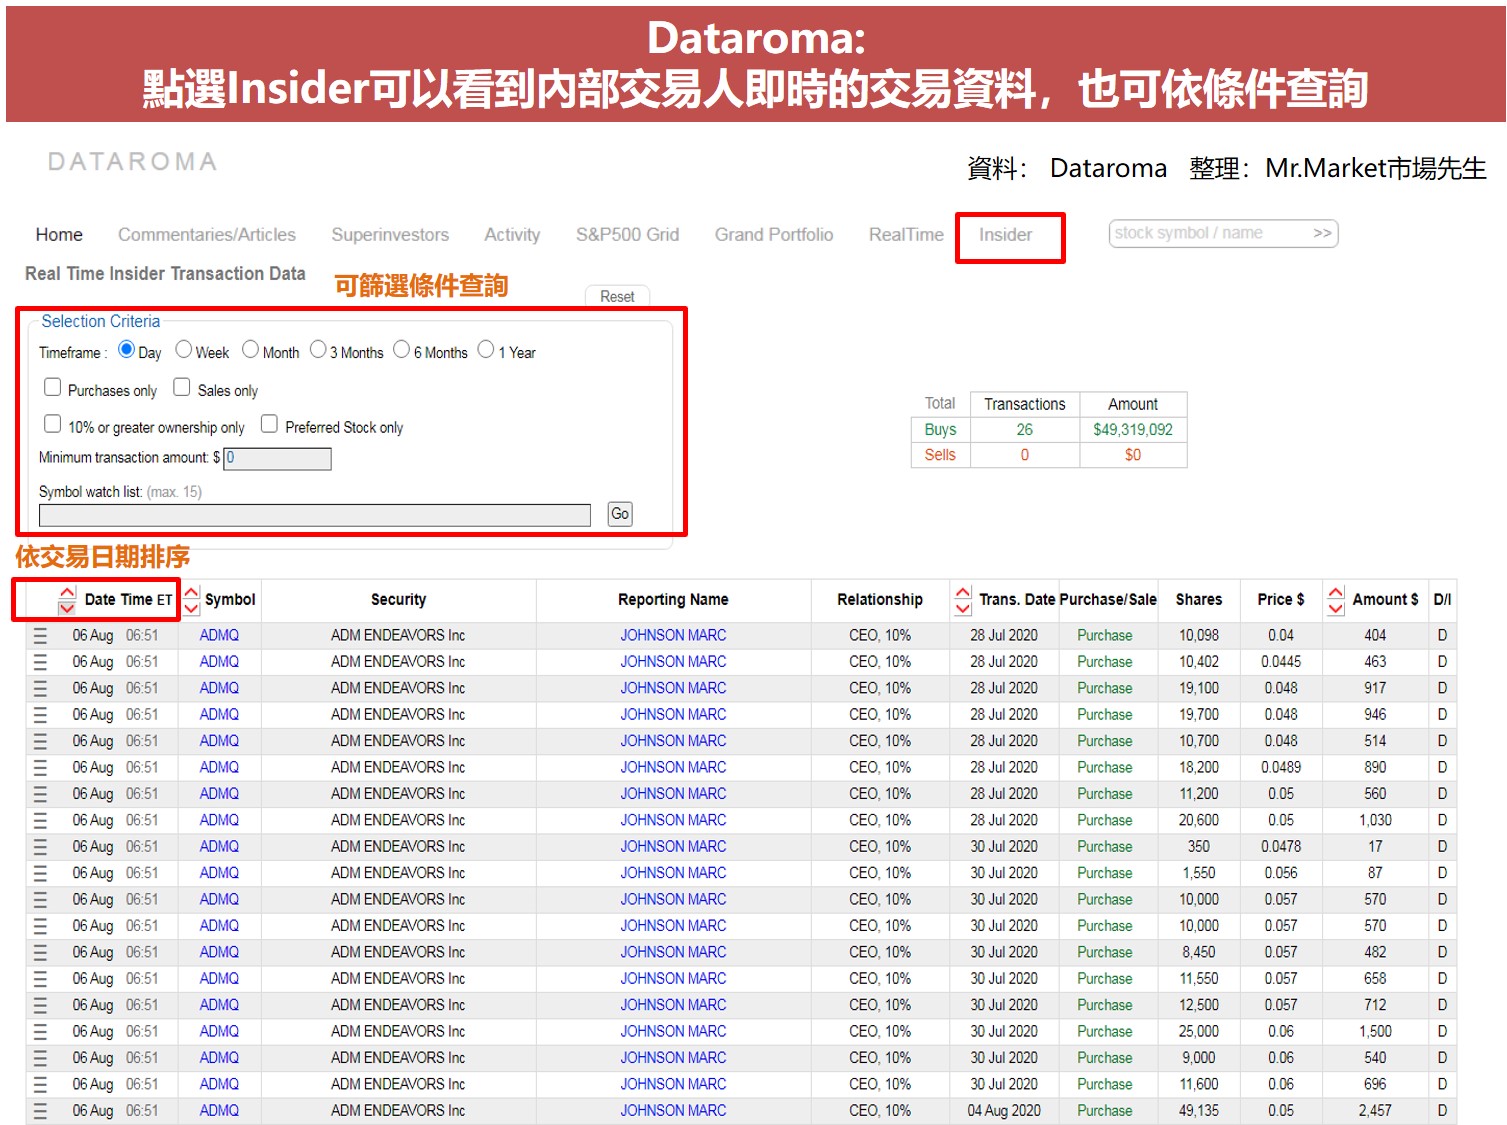Open row menu icon for 19,100 shares row
The image size is (1507, 1125).
(x=40, y=688)
